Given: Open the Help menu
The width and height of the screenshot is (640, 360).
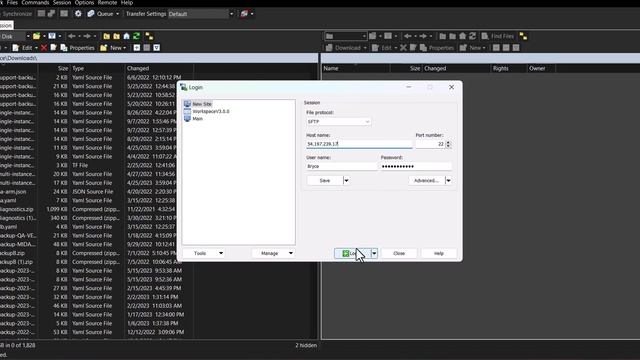Looking at the screenshot, I should (x=127, y=3).
